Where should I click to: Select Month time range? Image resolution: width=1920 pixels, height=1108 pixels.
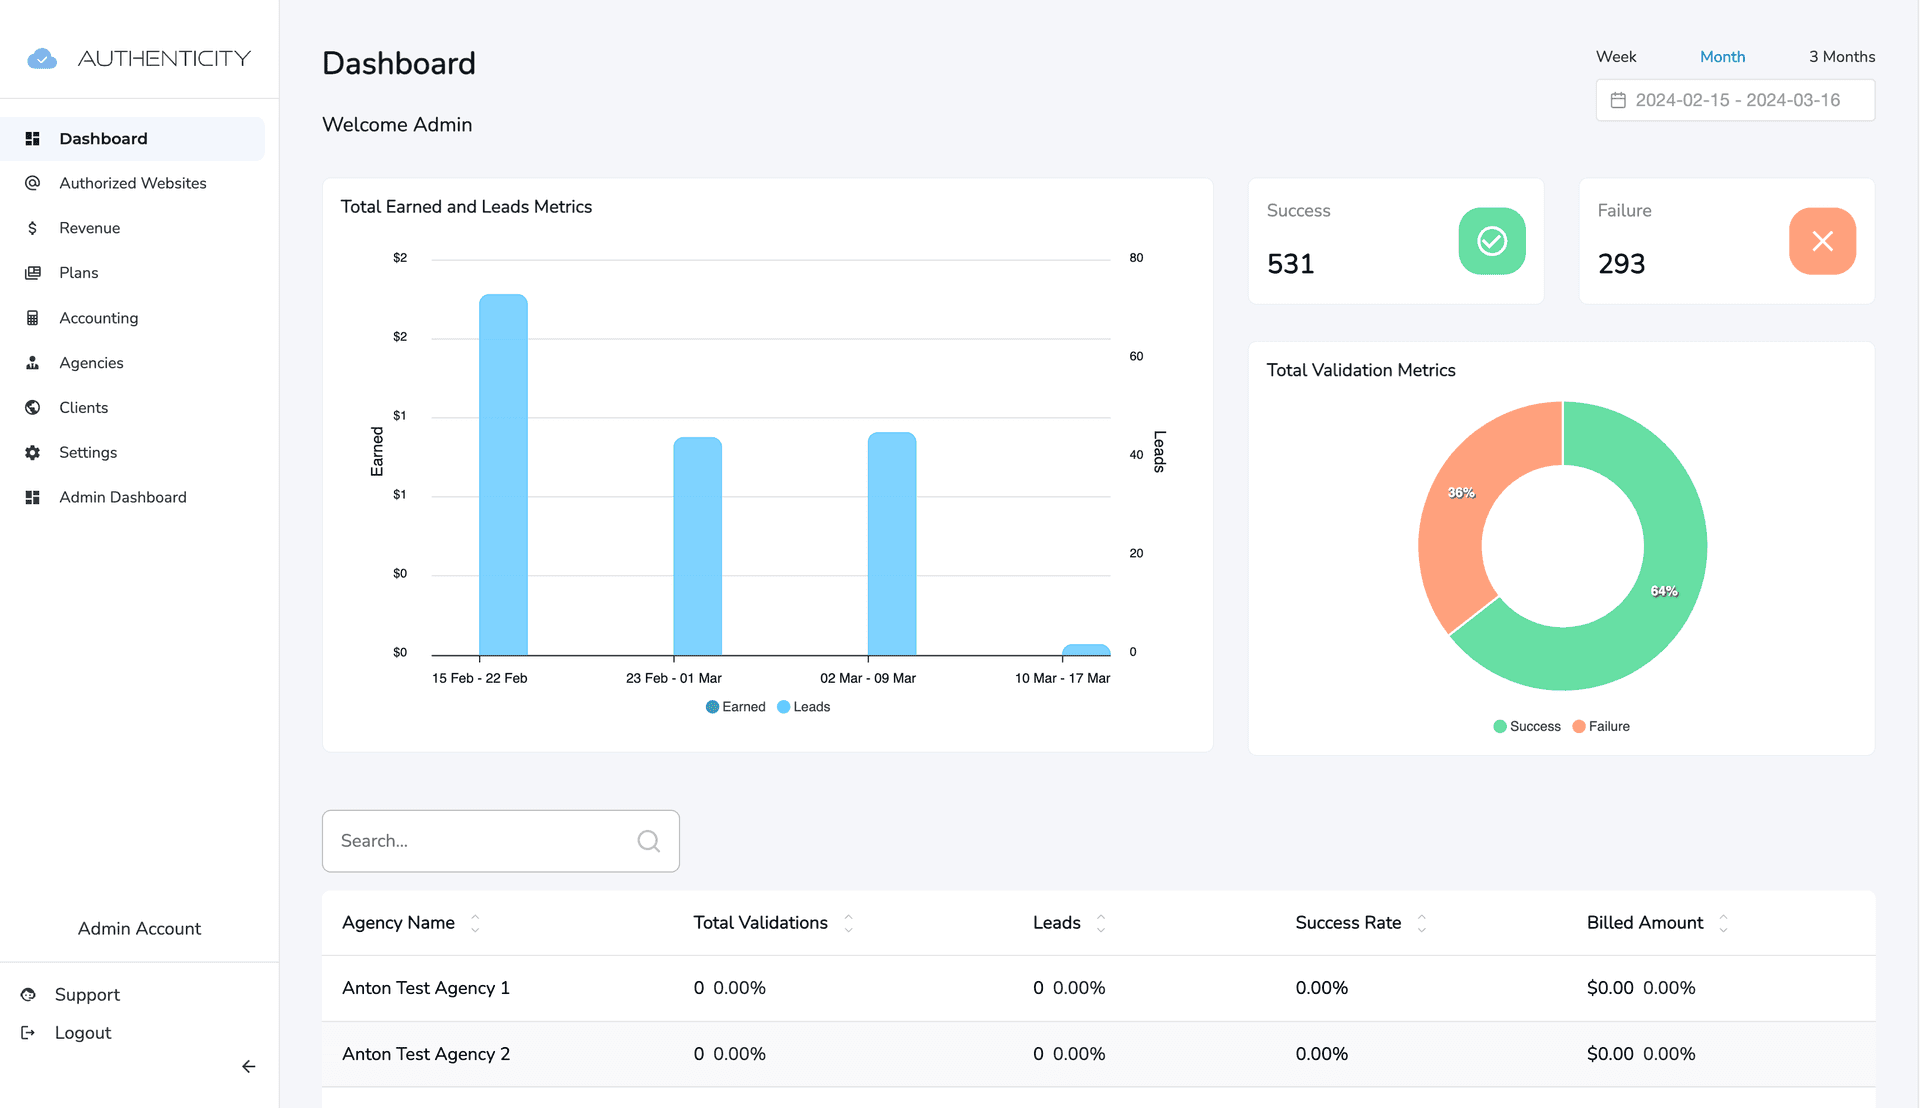point(1722,57)
